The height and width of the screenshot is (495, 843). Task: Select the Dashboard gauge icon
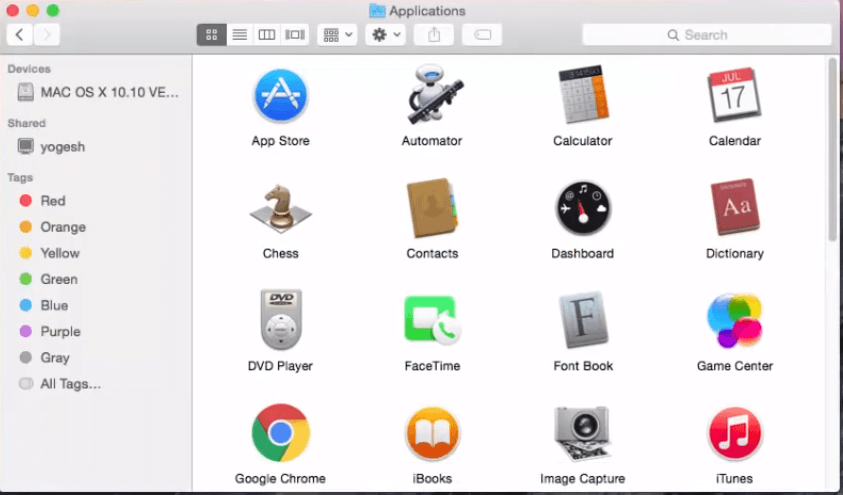[x=583, y=209]
